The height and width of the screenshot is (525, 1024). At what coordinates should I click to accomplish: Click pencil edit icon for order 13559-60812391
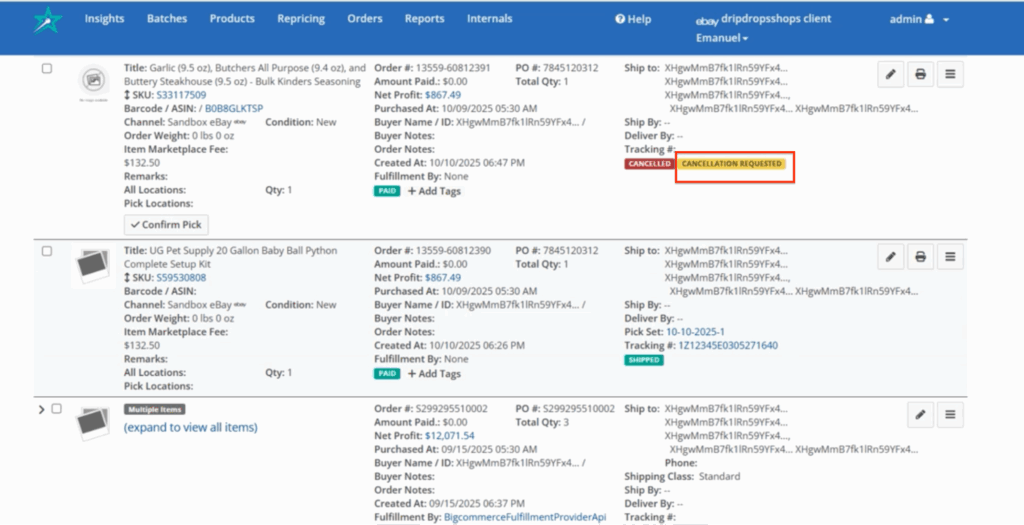coord(890,73)
